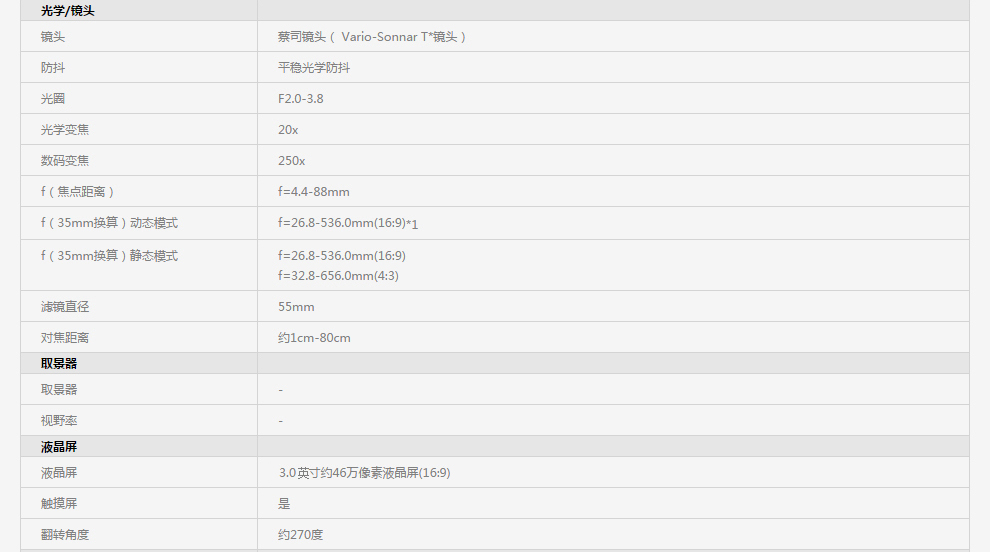Select the 视野率 row label
The width and height of the screenshot is (990, 552).
[59, 421]
